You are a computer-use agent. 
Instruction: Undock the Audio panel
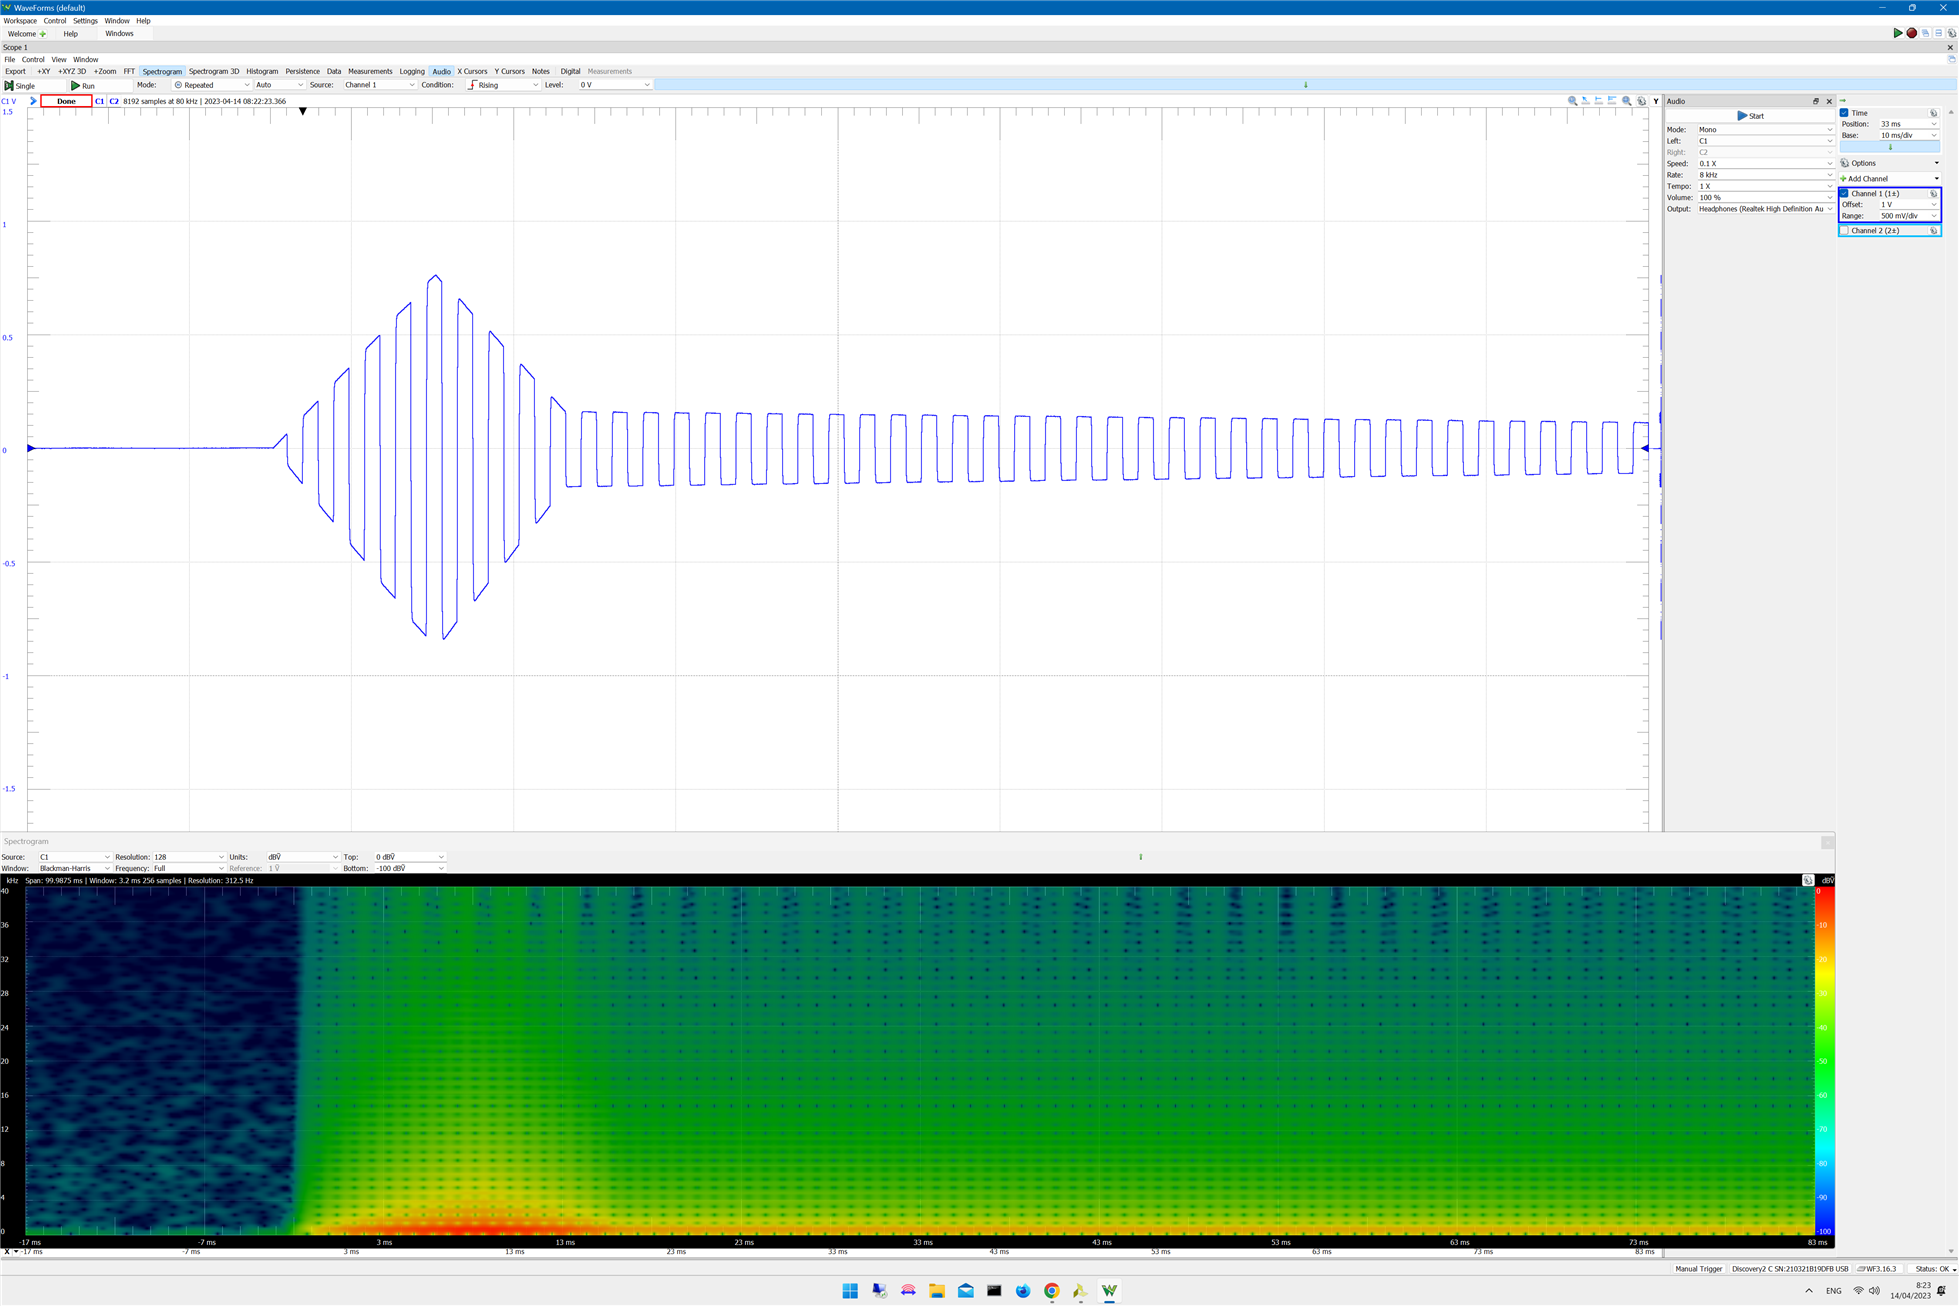click(x=1816, y=101)
